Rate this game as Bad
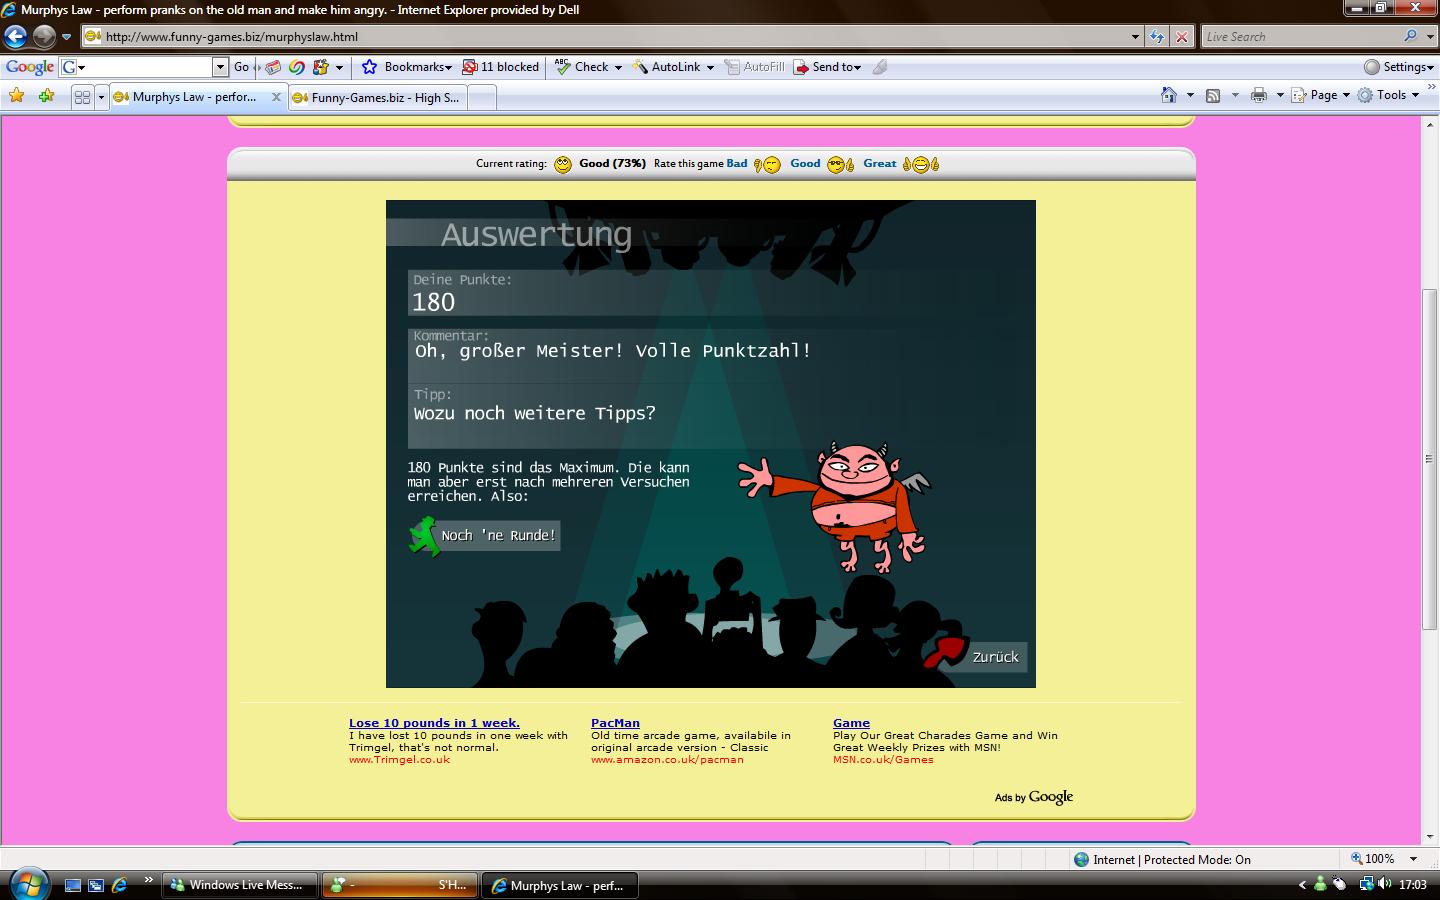Viewport: 1440px width, 900px height. (737, 164)
